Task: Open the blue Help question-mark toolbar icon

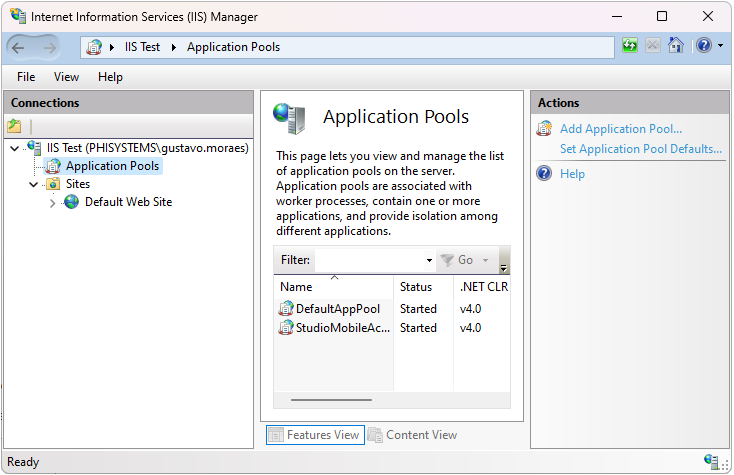Action: [x=704, y=45]
